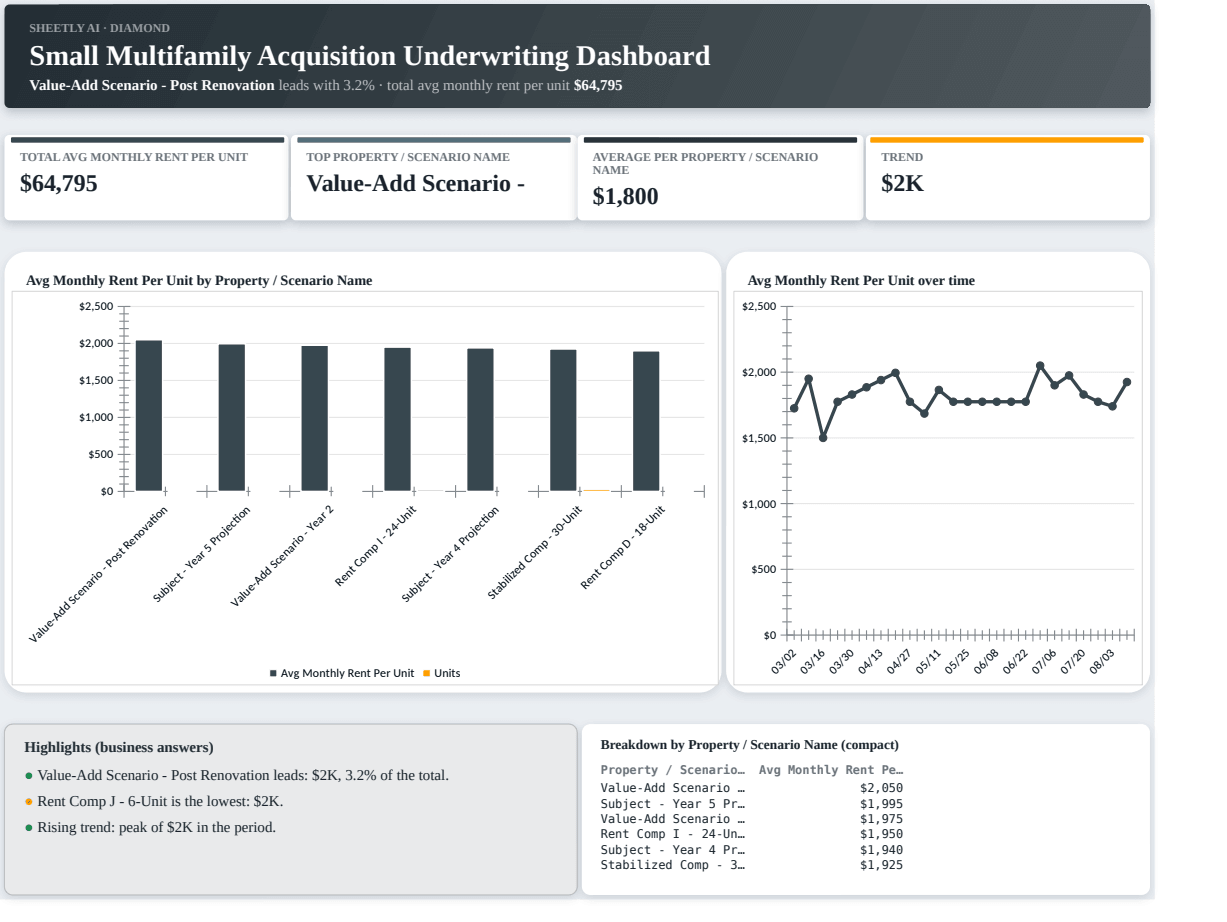Image resolution: width=1227 pixels, height=922 pixels.
Task: Click the bar chart title Avg Monthly Rent Per Unit by Property
Action: (x=199, y=281)
